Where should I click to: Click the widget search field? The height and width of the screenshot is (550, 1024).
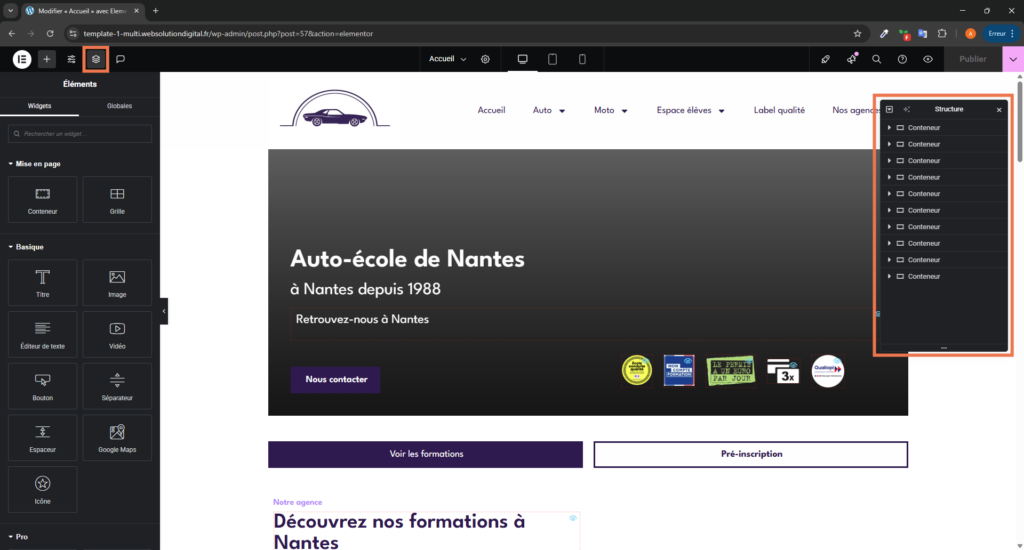click(80, 134)
